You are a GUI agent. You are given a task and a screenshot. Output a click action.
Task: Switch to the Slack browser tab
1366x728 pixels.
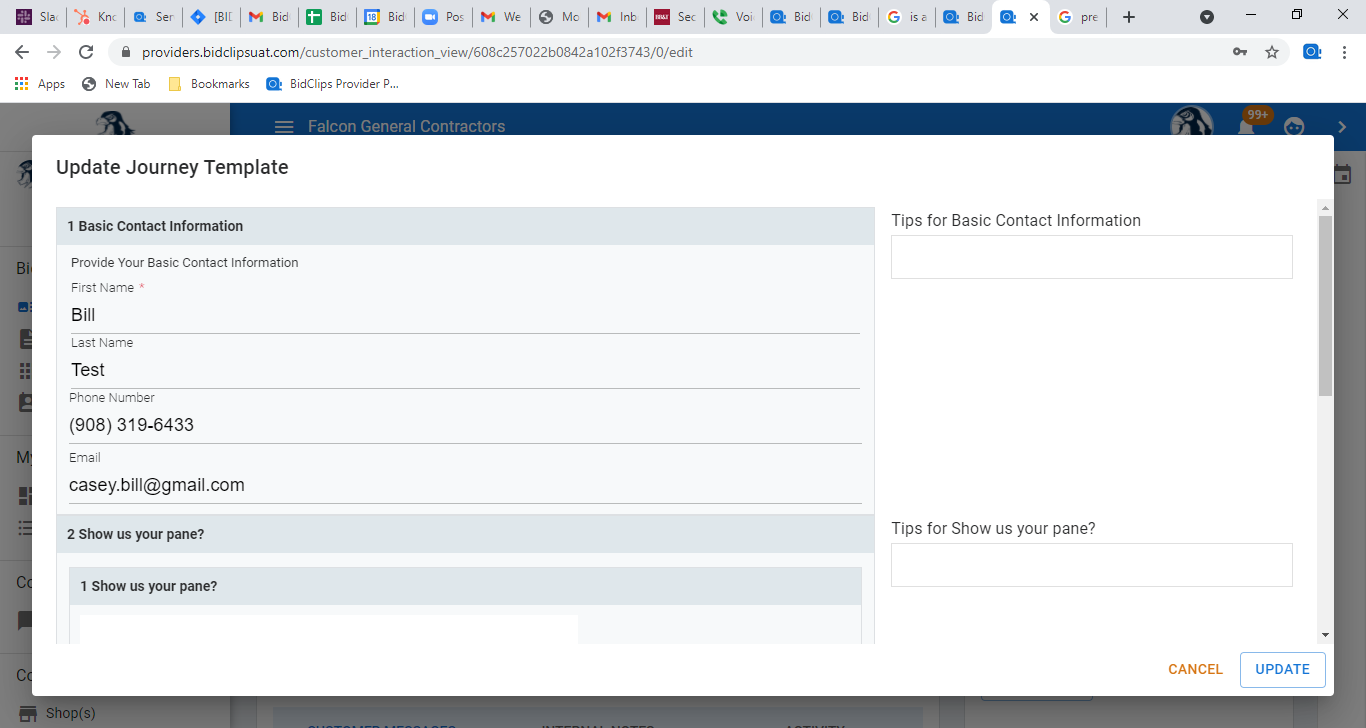37,17
